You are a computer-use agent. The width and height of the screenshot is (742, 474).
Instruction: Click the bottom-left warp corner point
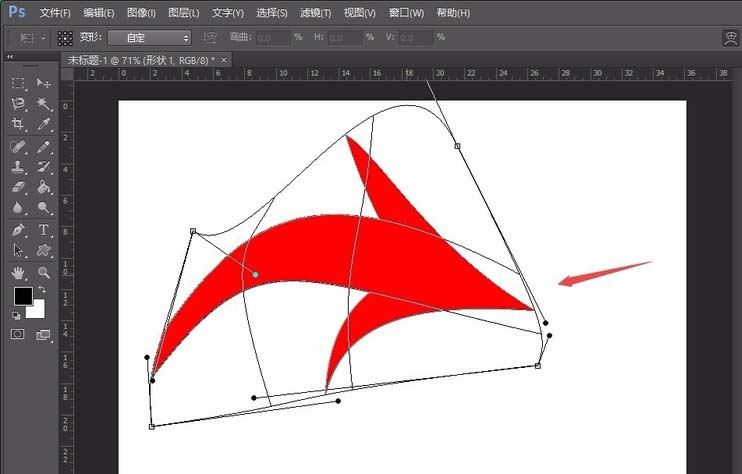click(x=151, y=427)
